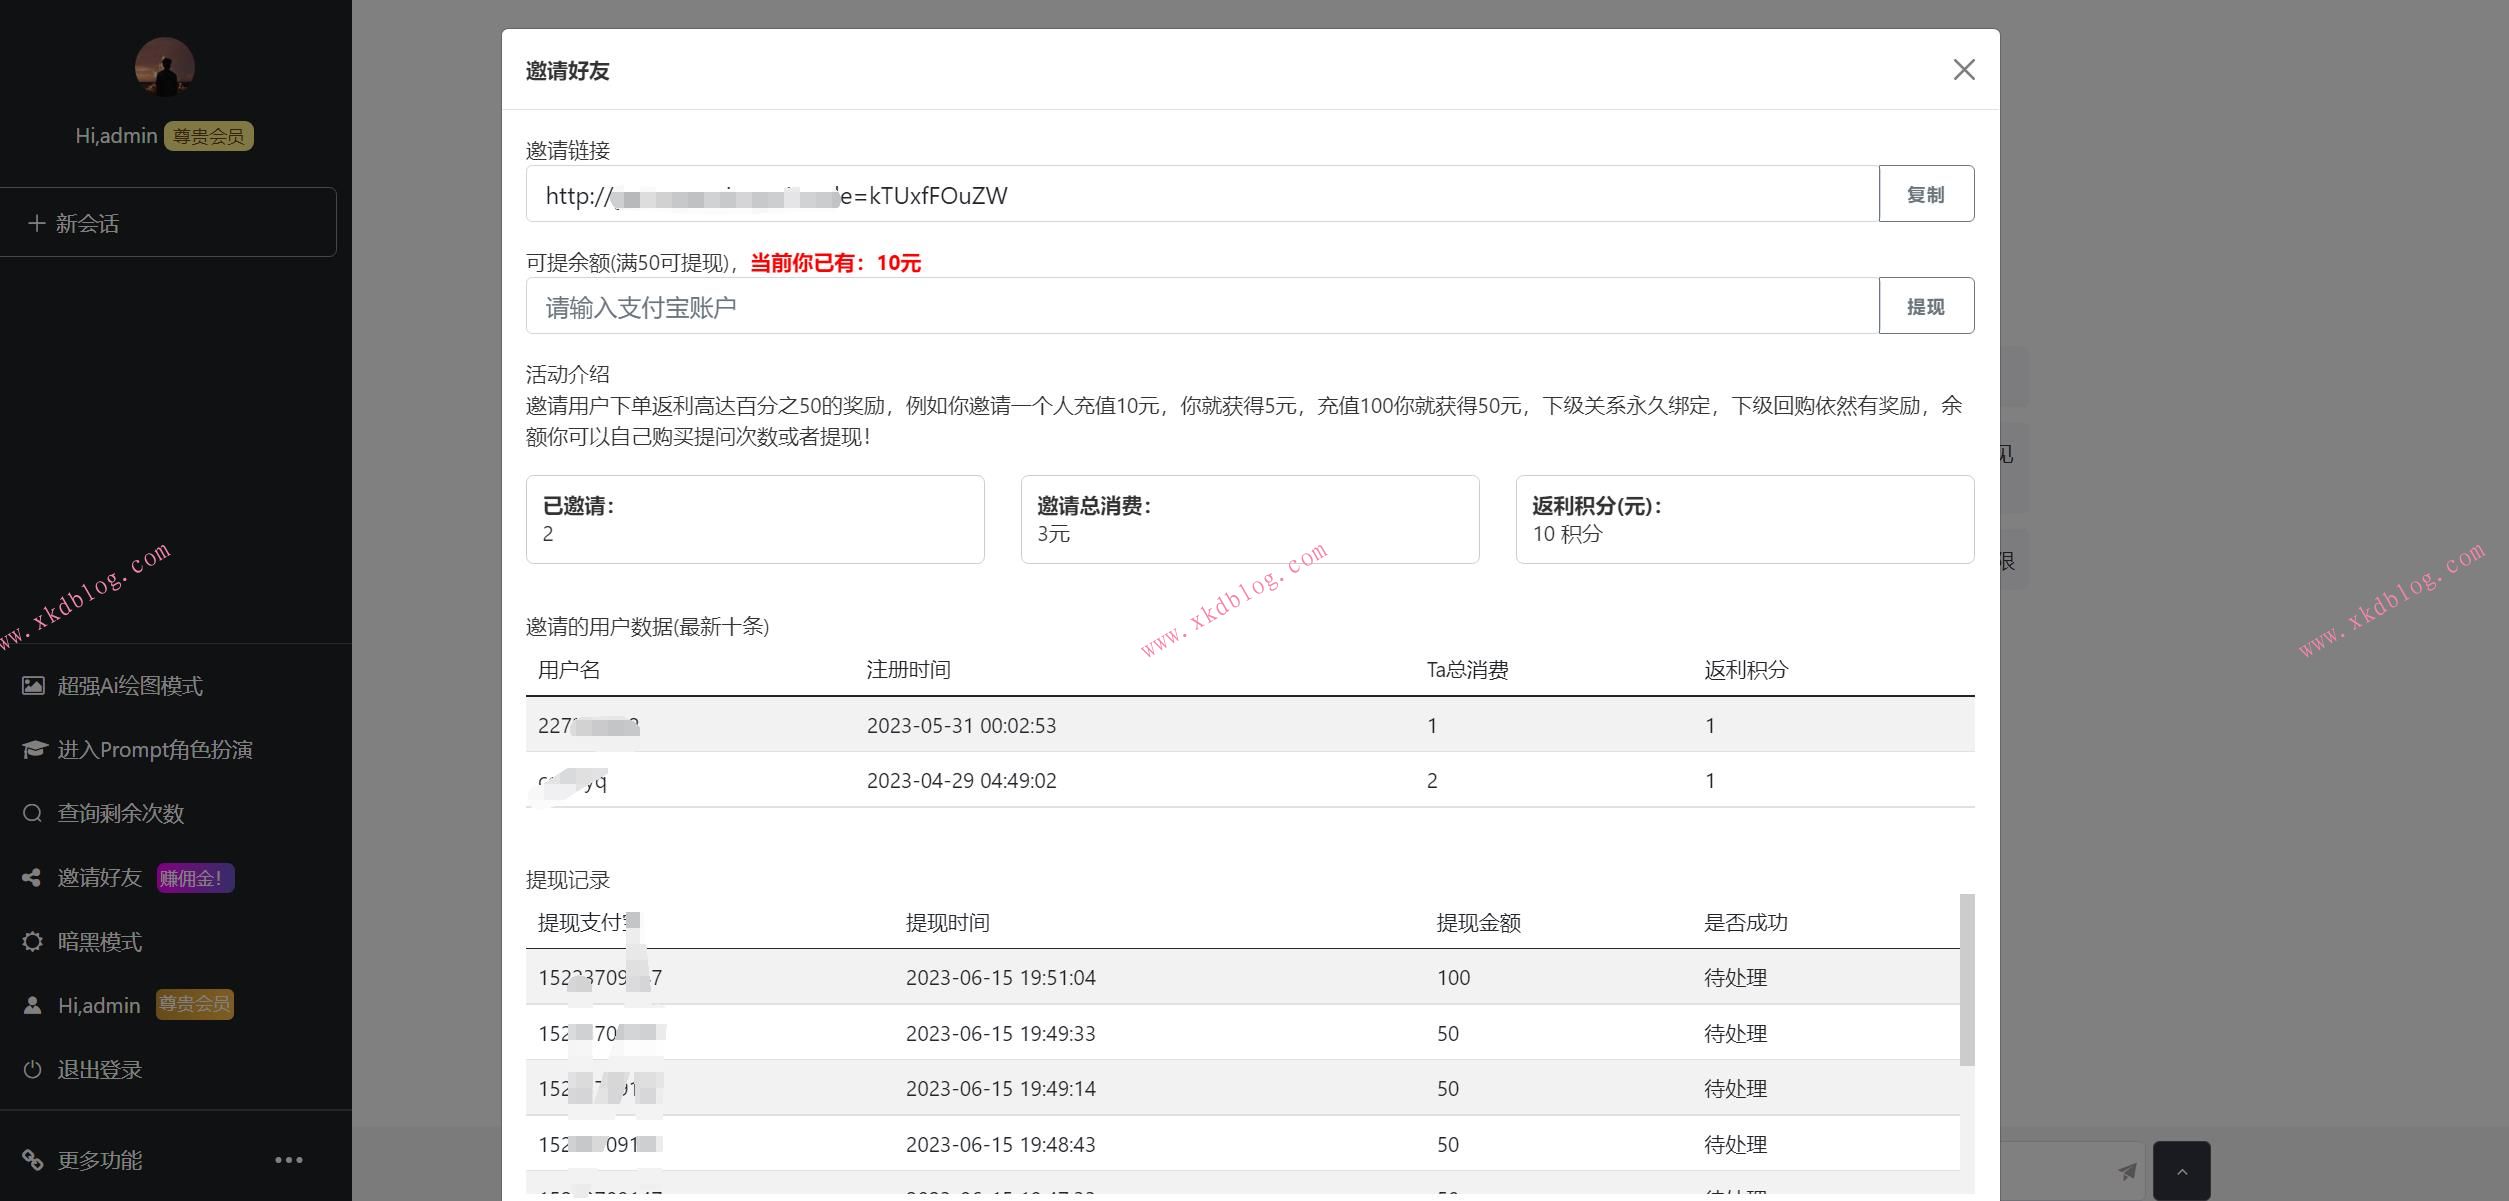
Task: Open the user avatar in sidebar
Action: 165,67
